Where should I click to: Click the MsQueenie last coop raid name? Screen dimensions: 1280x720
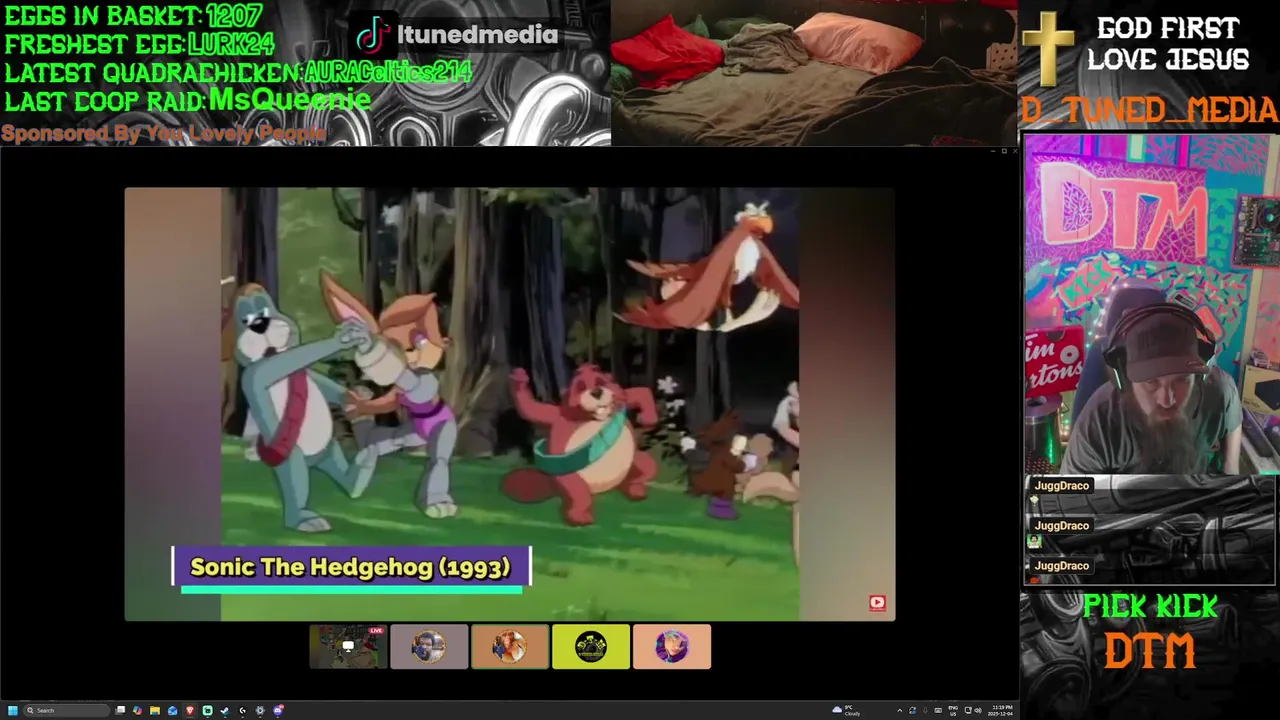point(289,99)
